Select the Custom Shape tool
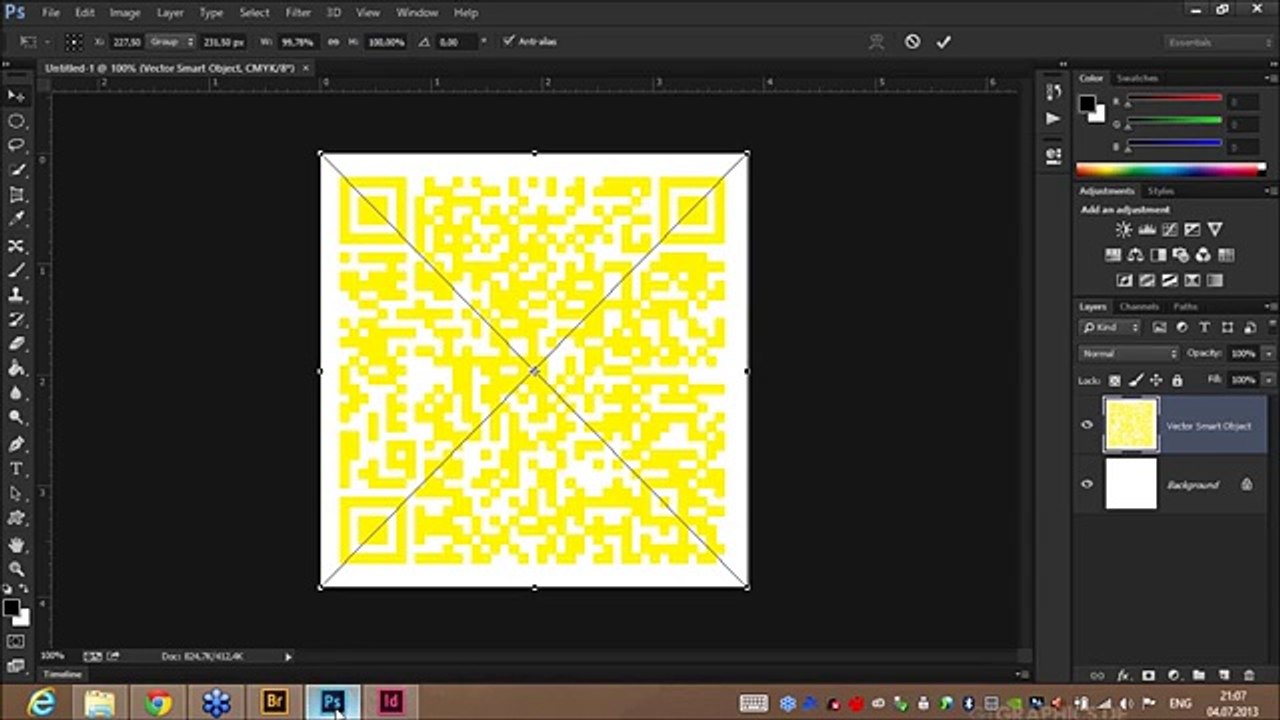Viewport: 1280px width, 720px height. (x=16, y=519)
